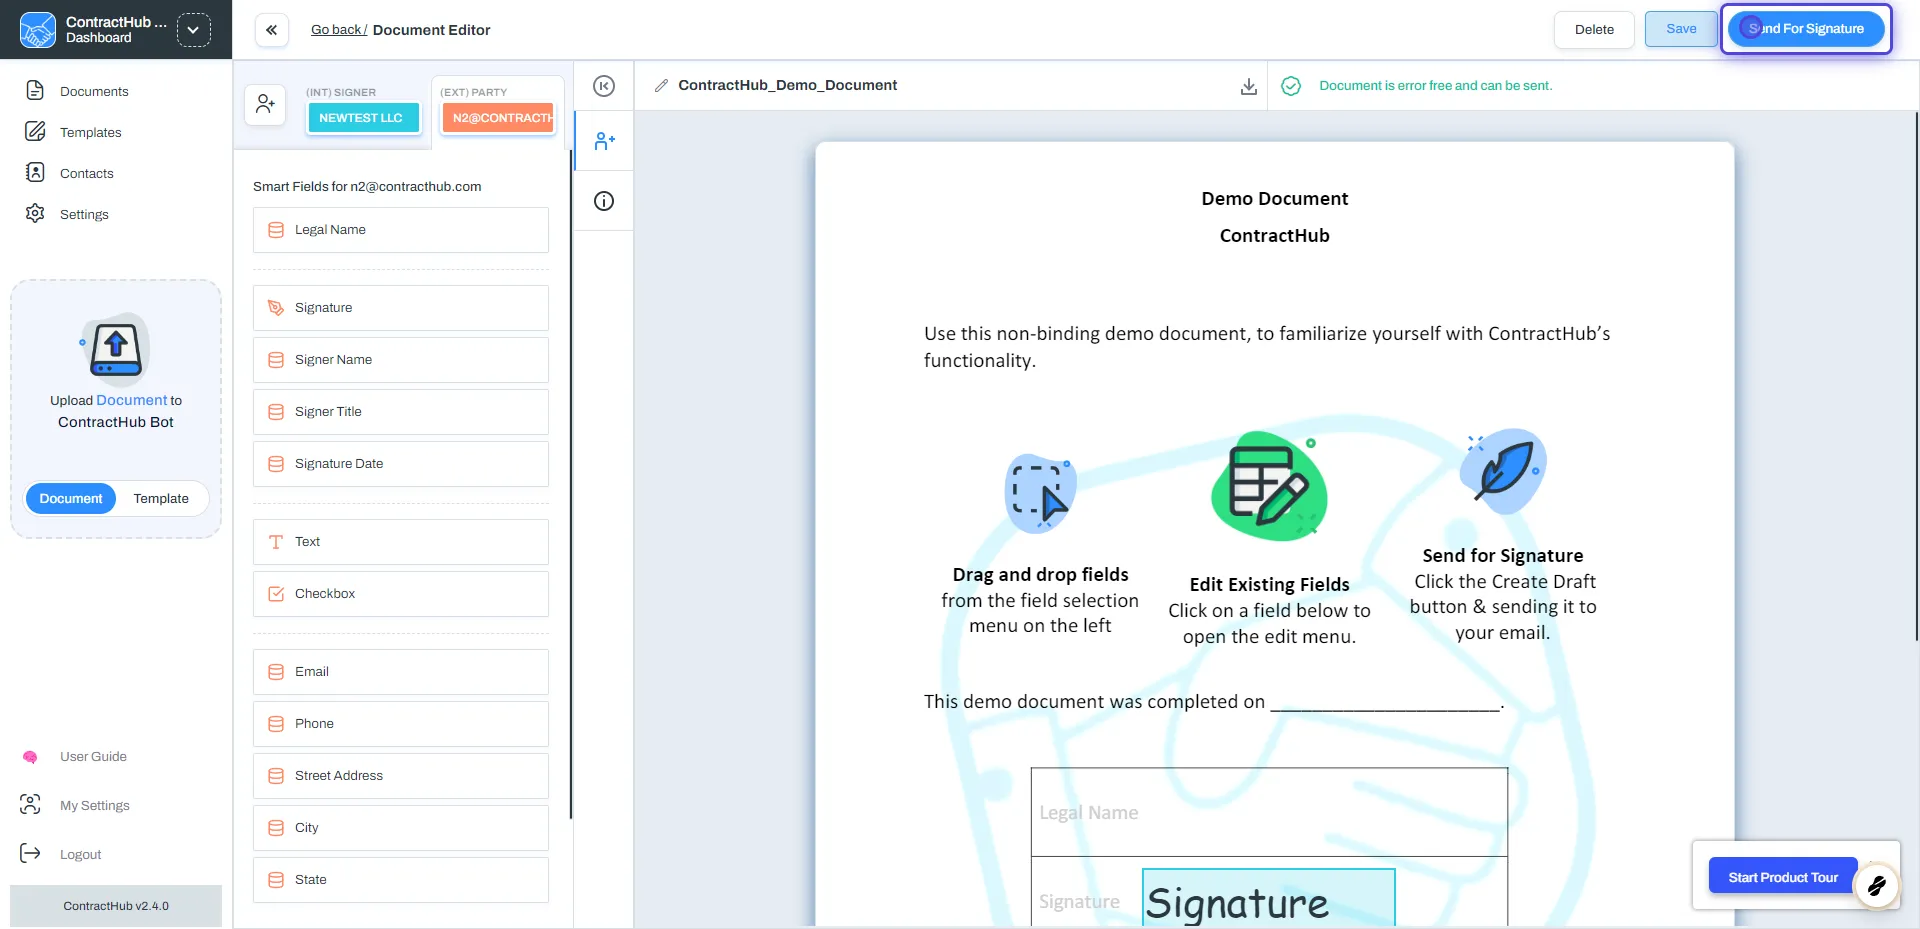
Task: Open Contacts in the sidebar
Action: click(x=86, y=173)
